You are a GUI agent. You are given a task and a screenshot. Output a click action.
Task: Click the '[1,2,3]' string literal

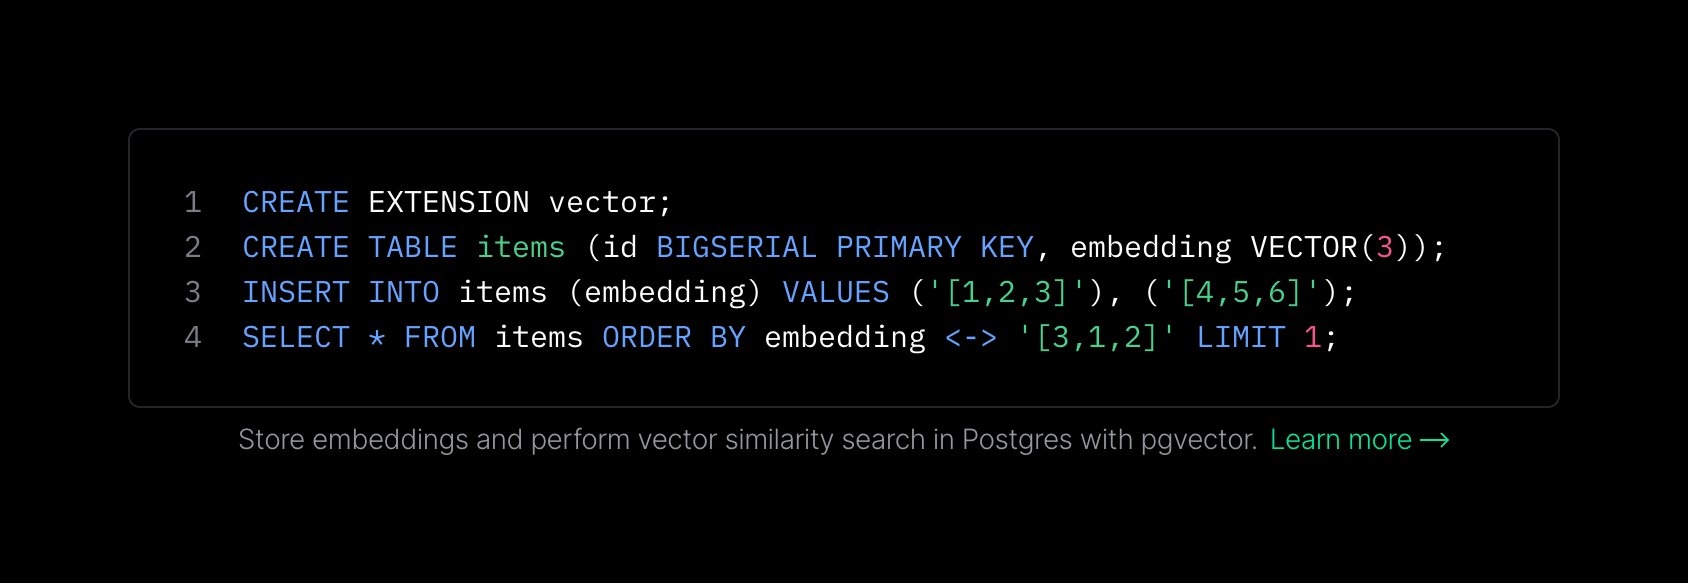(1007, 293)
